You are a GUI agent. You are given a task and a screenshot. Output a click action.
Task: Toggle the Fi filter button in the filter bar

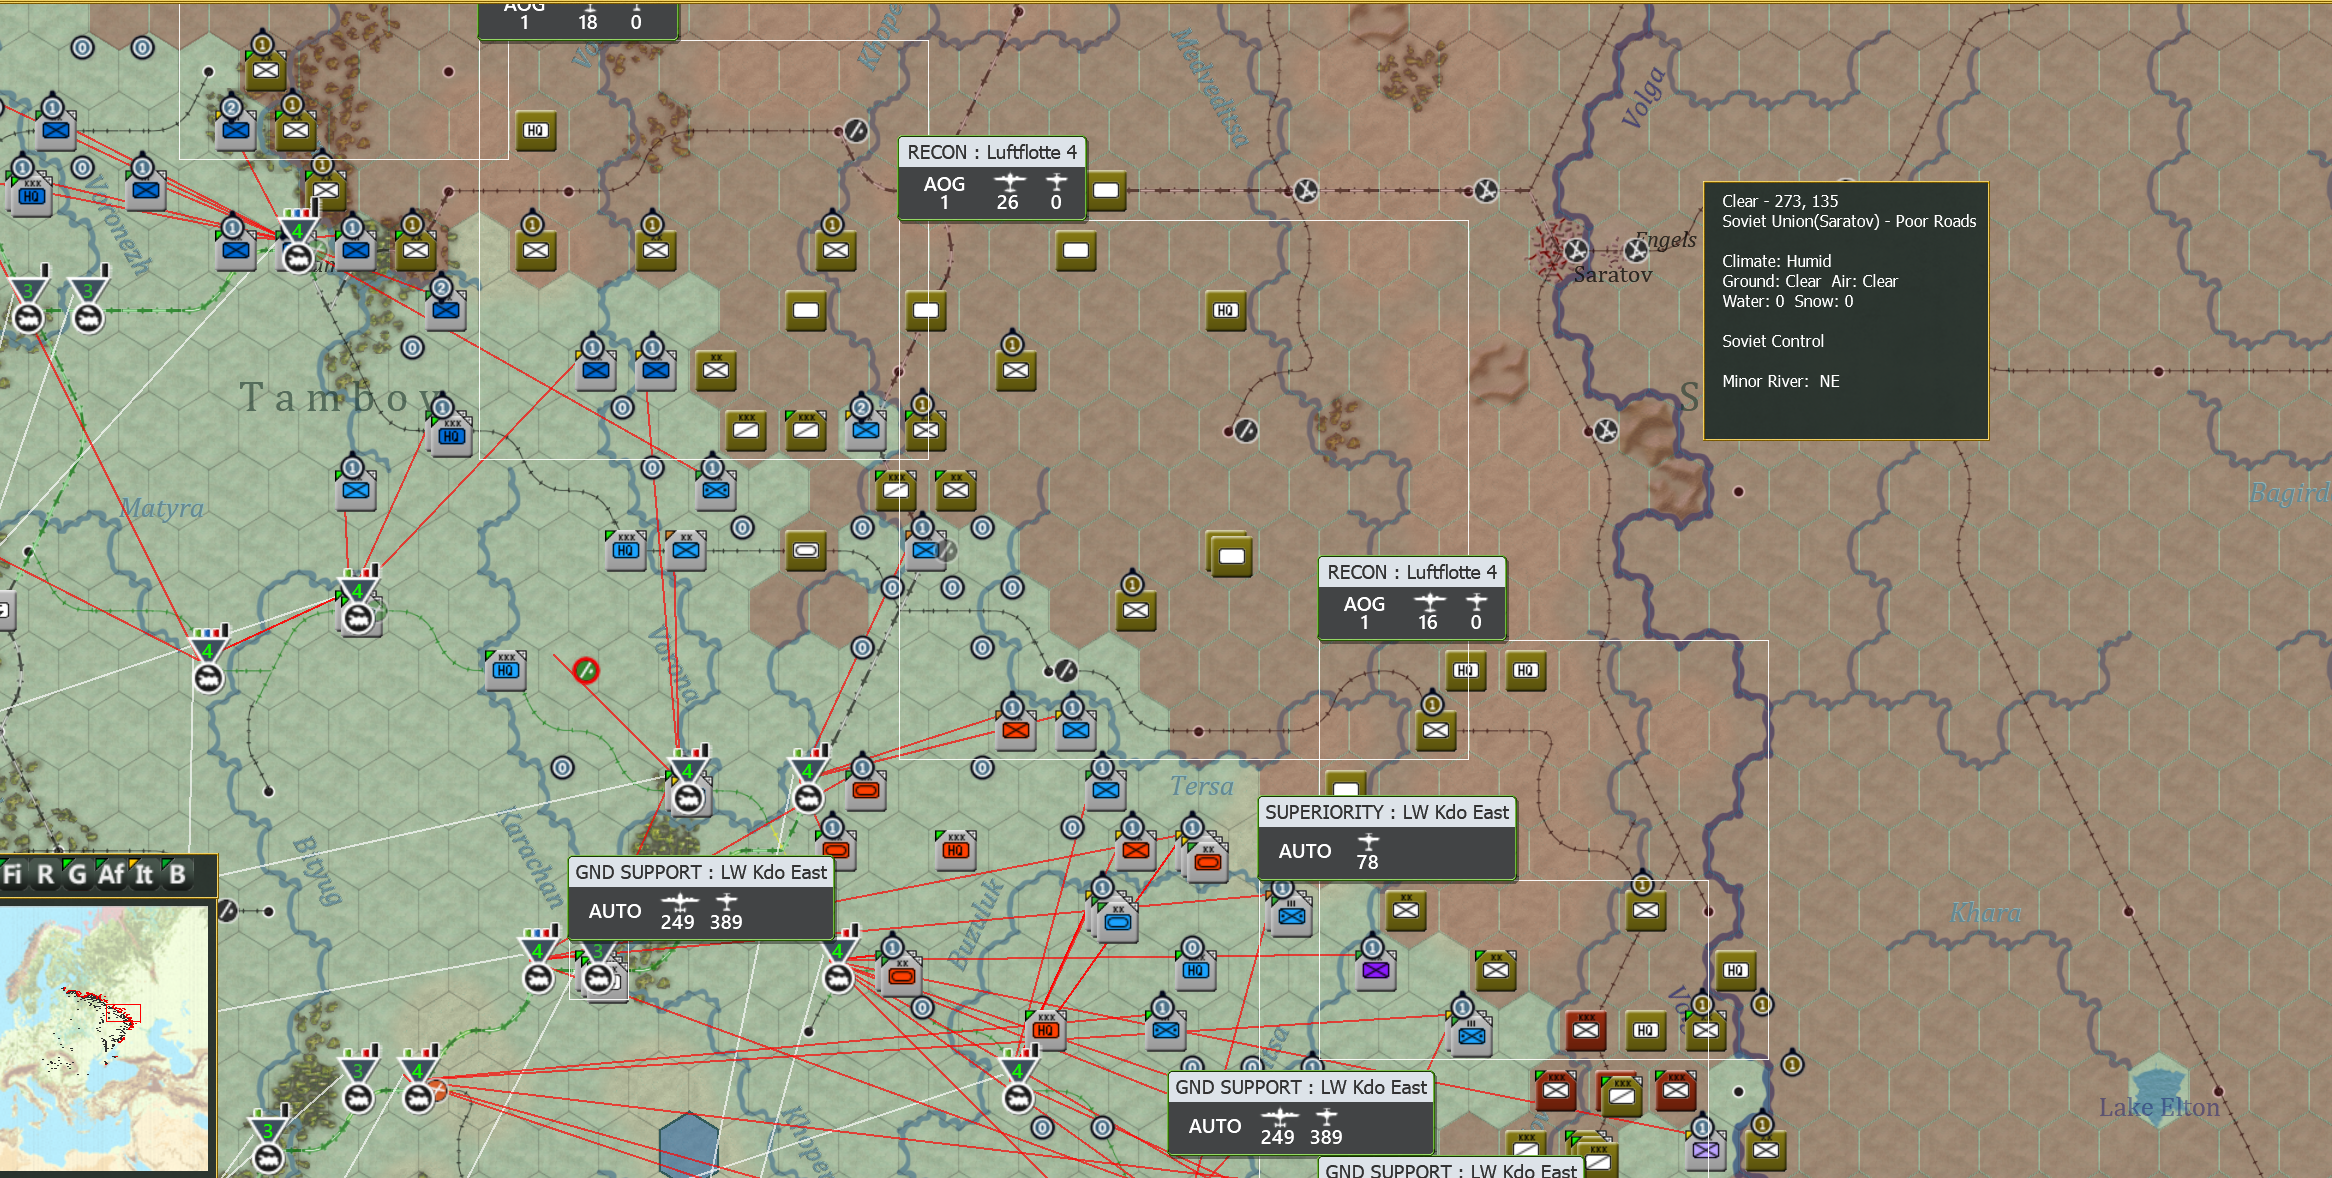click(14, 874)
